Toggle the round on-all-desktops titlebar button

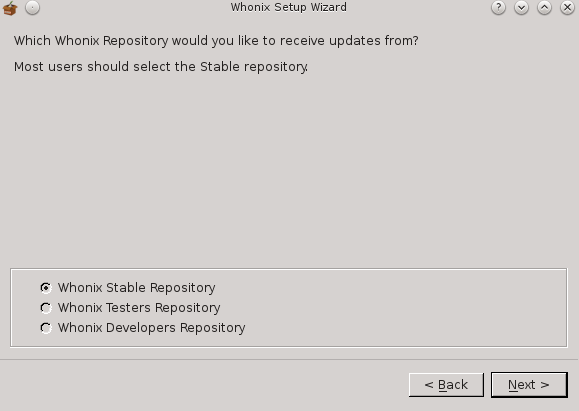tap(32, 7)
